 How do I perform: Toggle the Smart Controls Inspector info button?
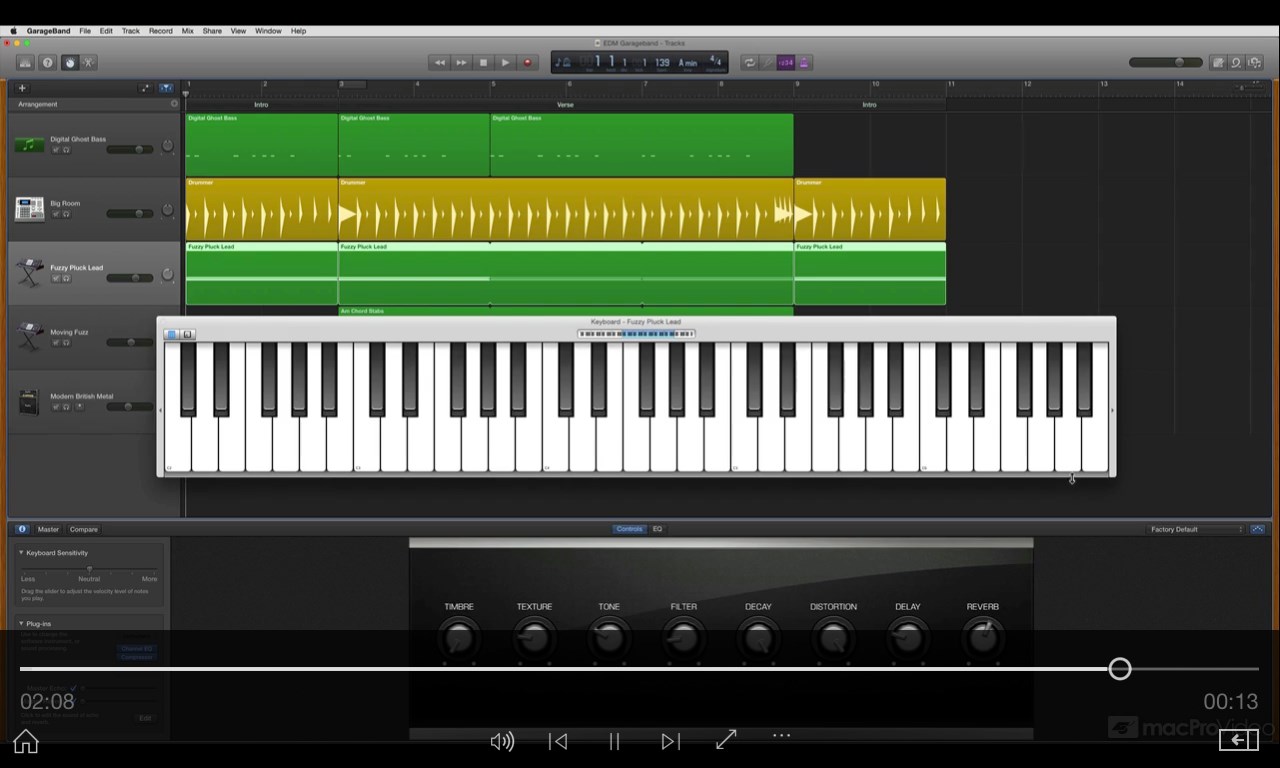click(23, 529)
